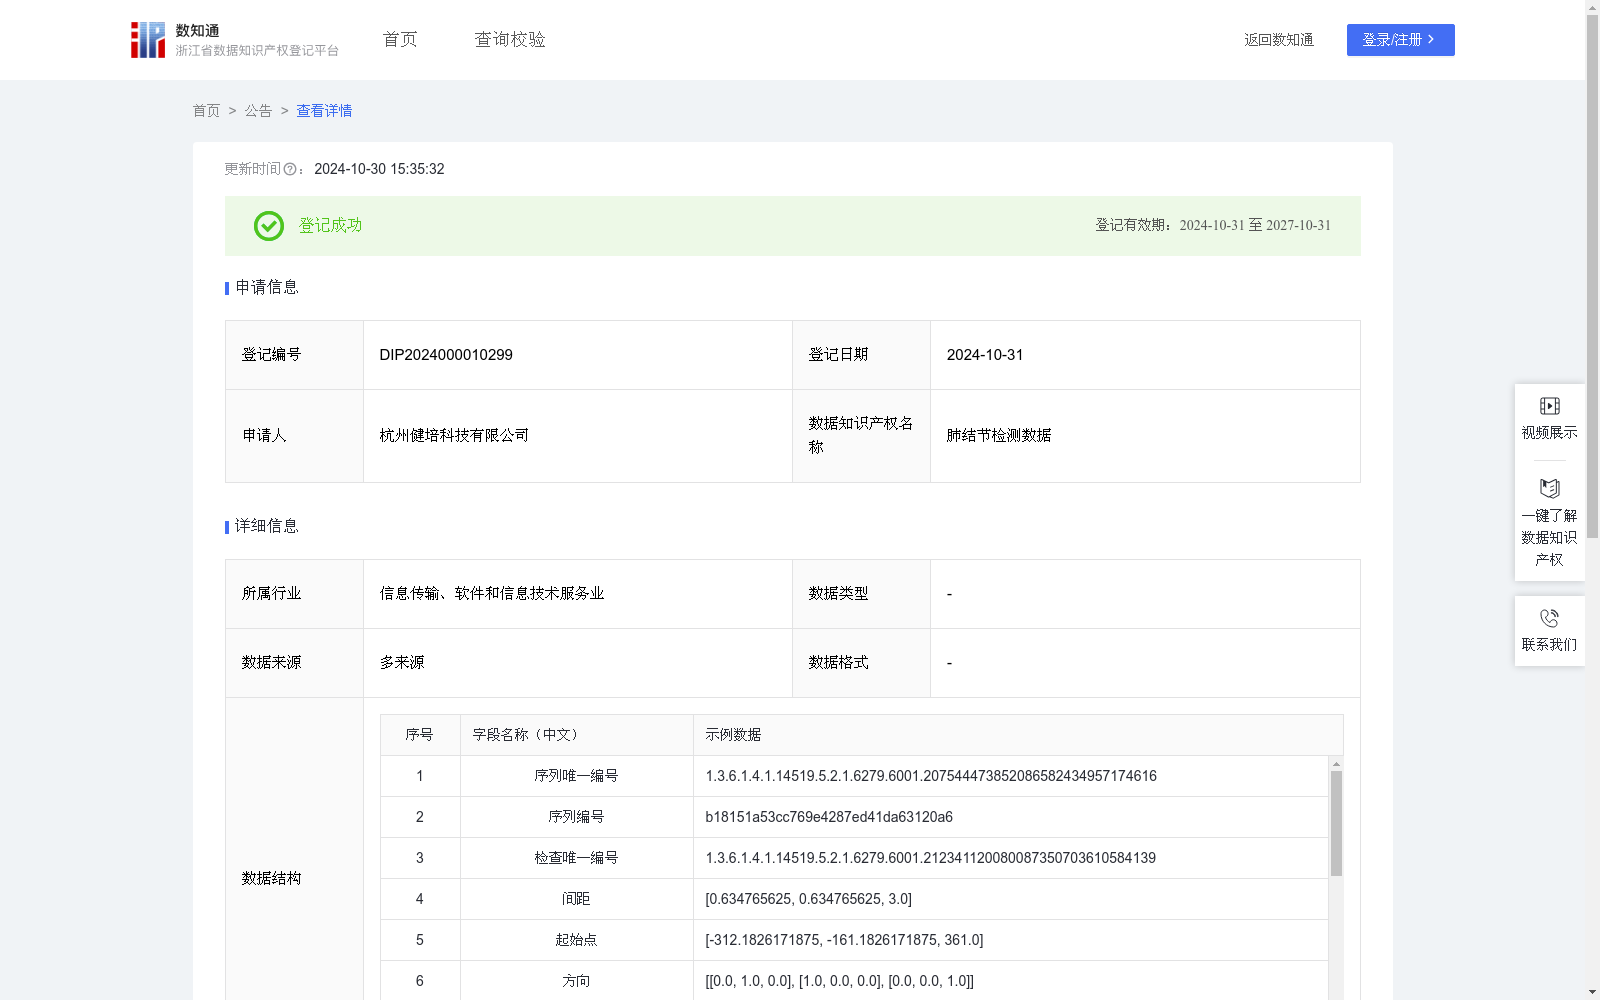Open the 查询校验 navigation tab

click(x=510, y=40)
